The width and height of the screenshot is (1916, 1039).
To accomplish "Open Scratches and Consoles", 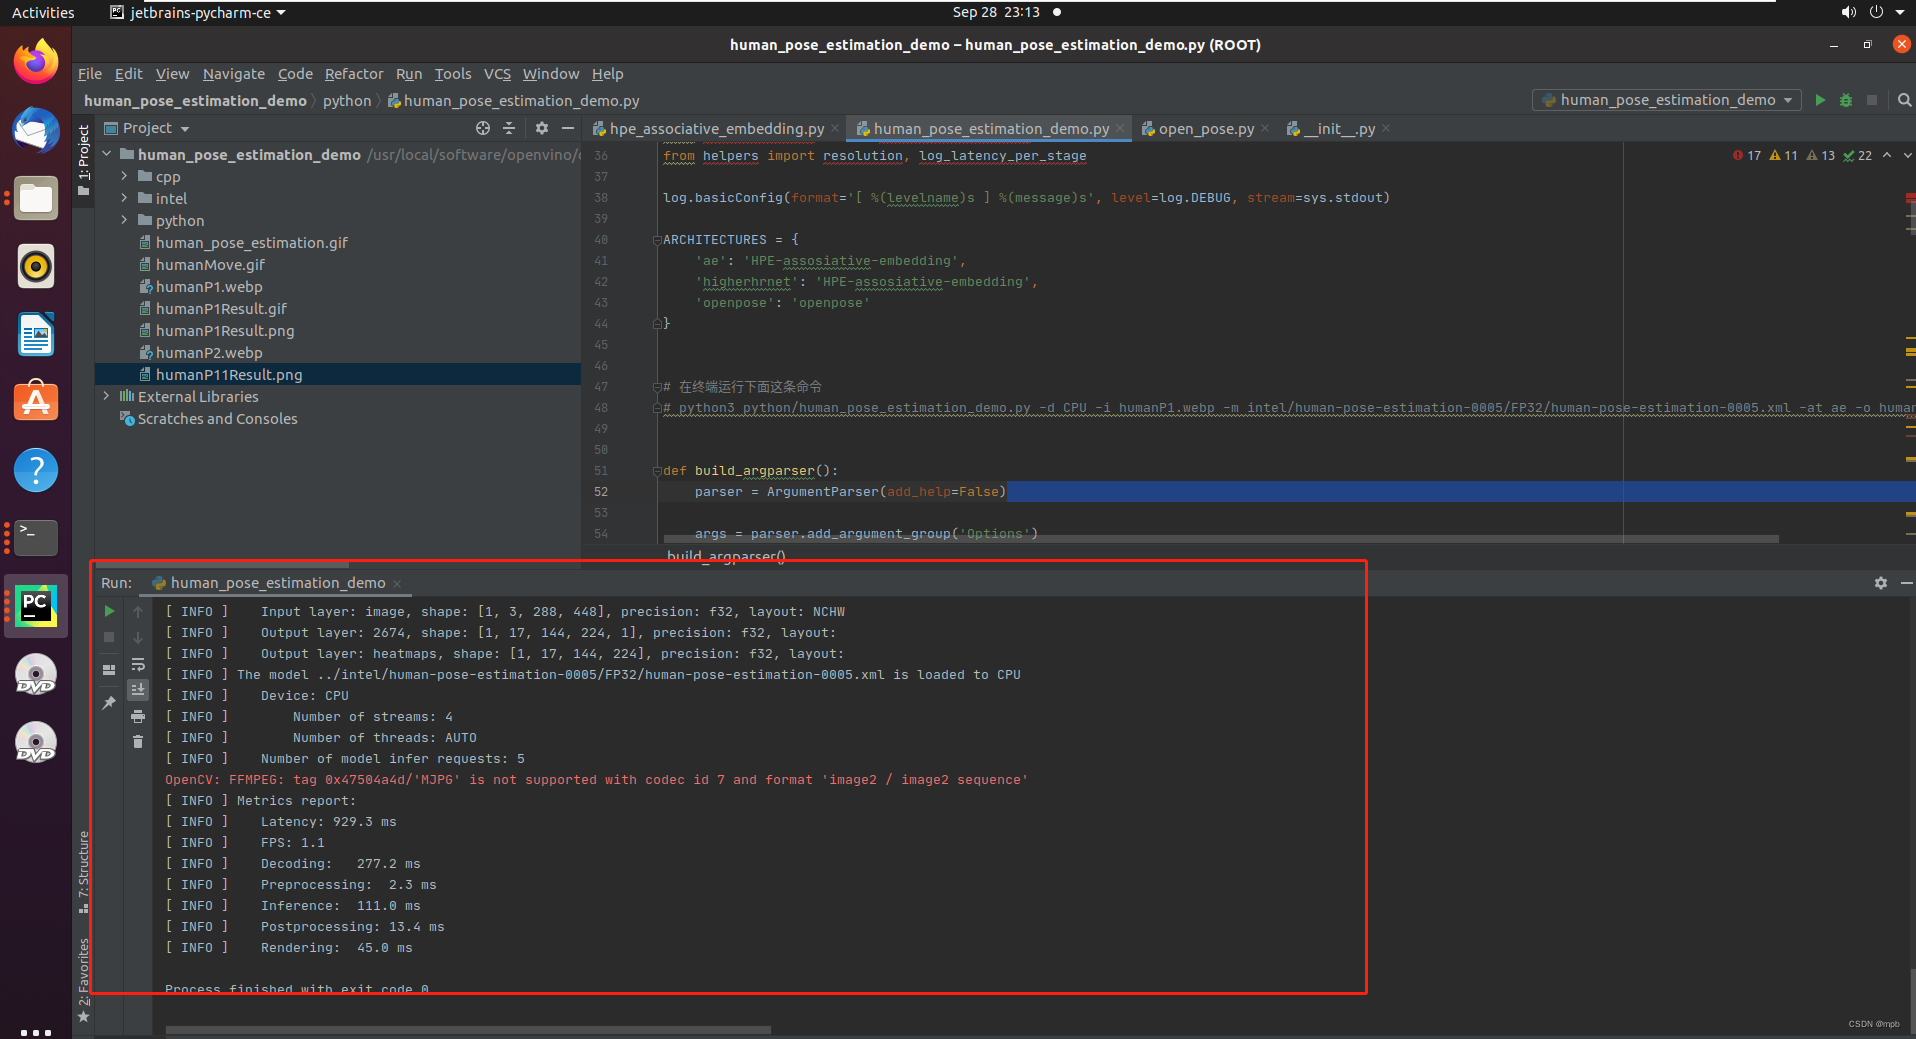I will [x=216, y=418].
